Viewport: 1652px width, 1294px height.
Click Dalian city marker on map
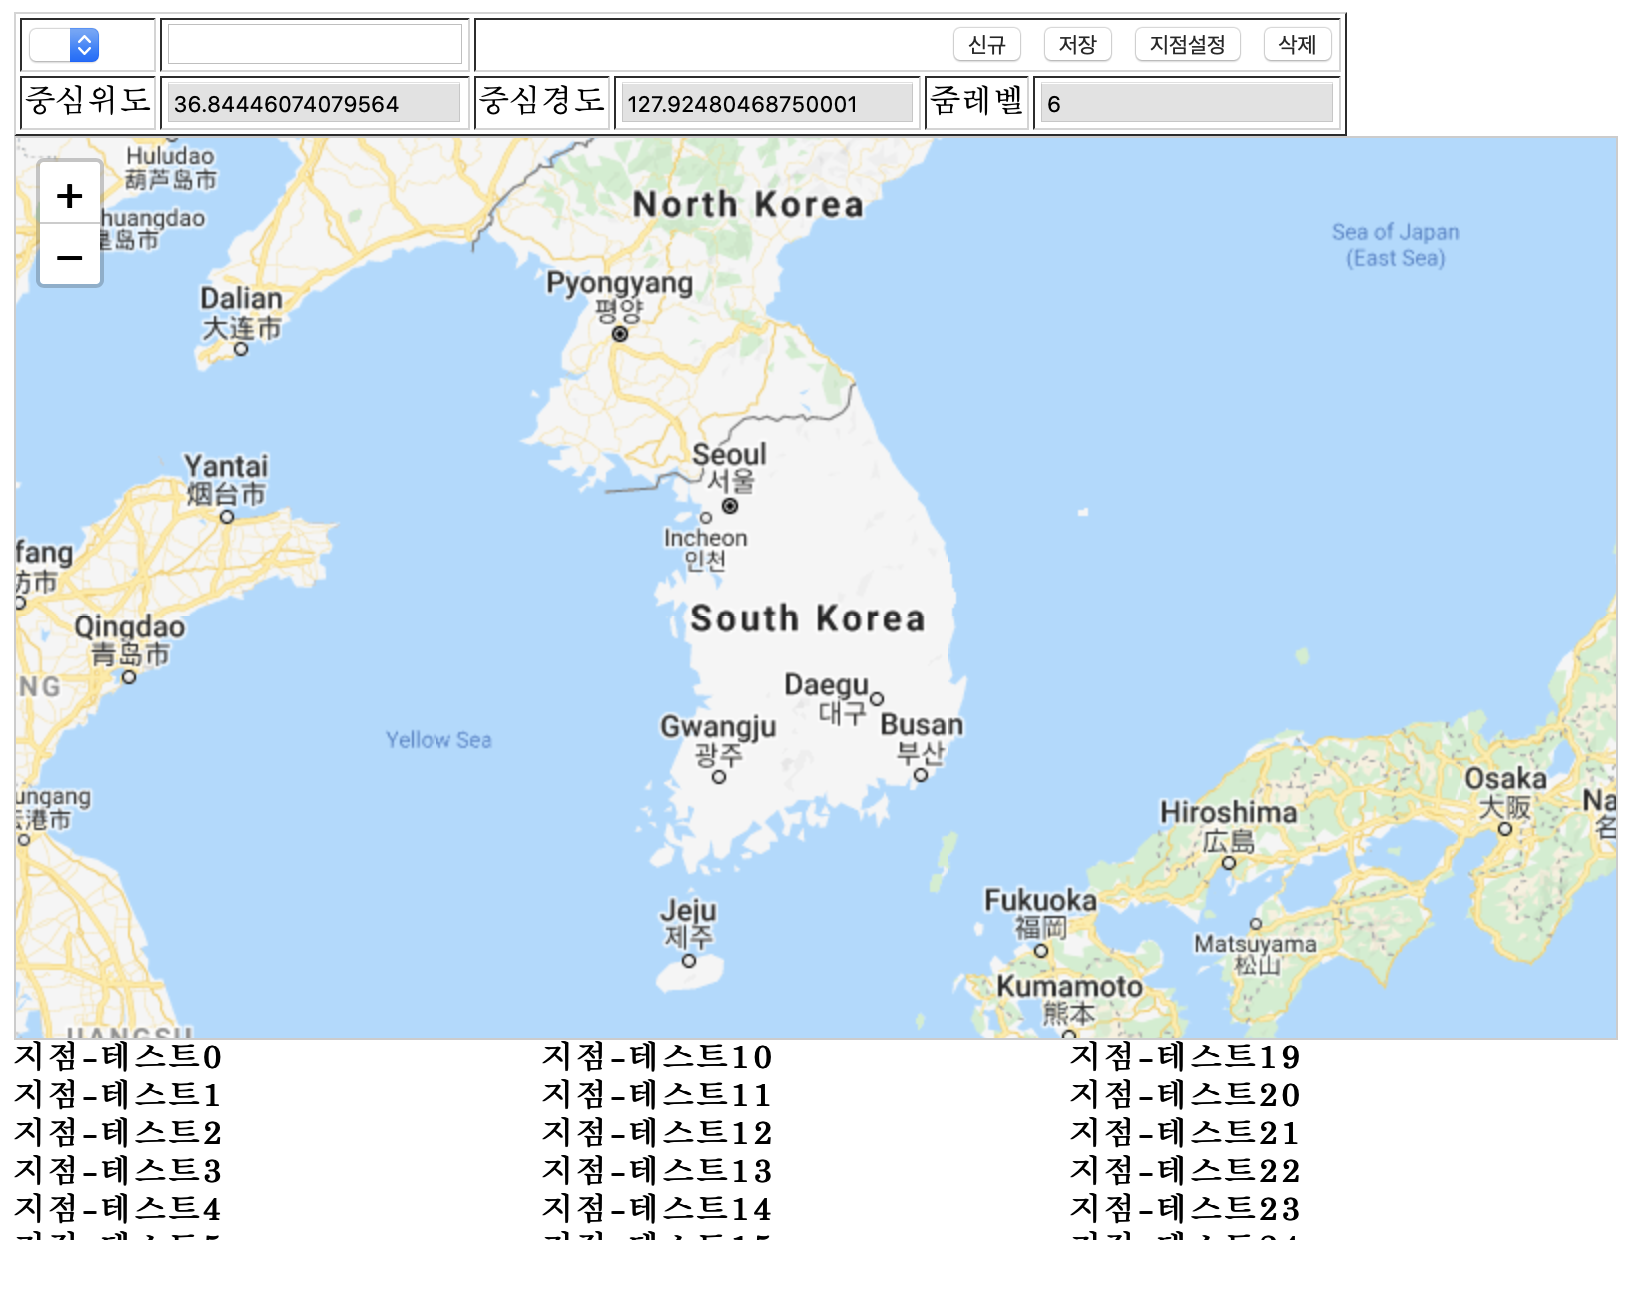(241, 349)
